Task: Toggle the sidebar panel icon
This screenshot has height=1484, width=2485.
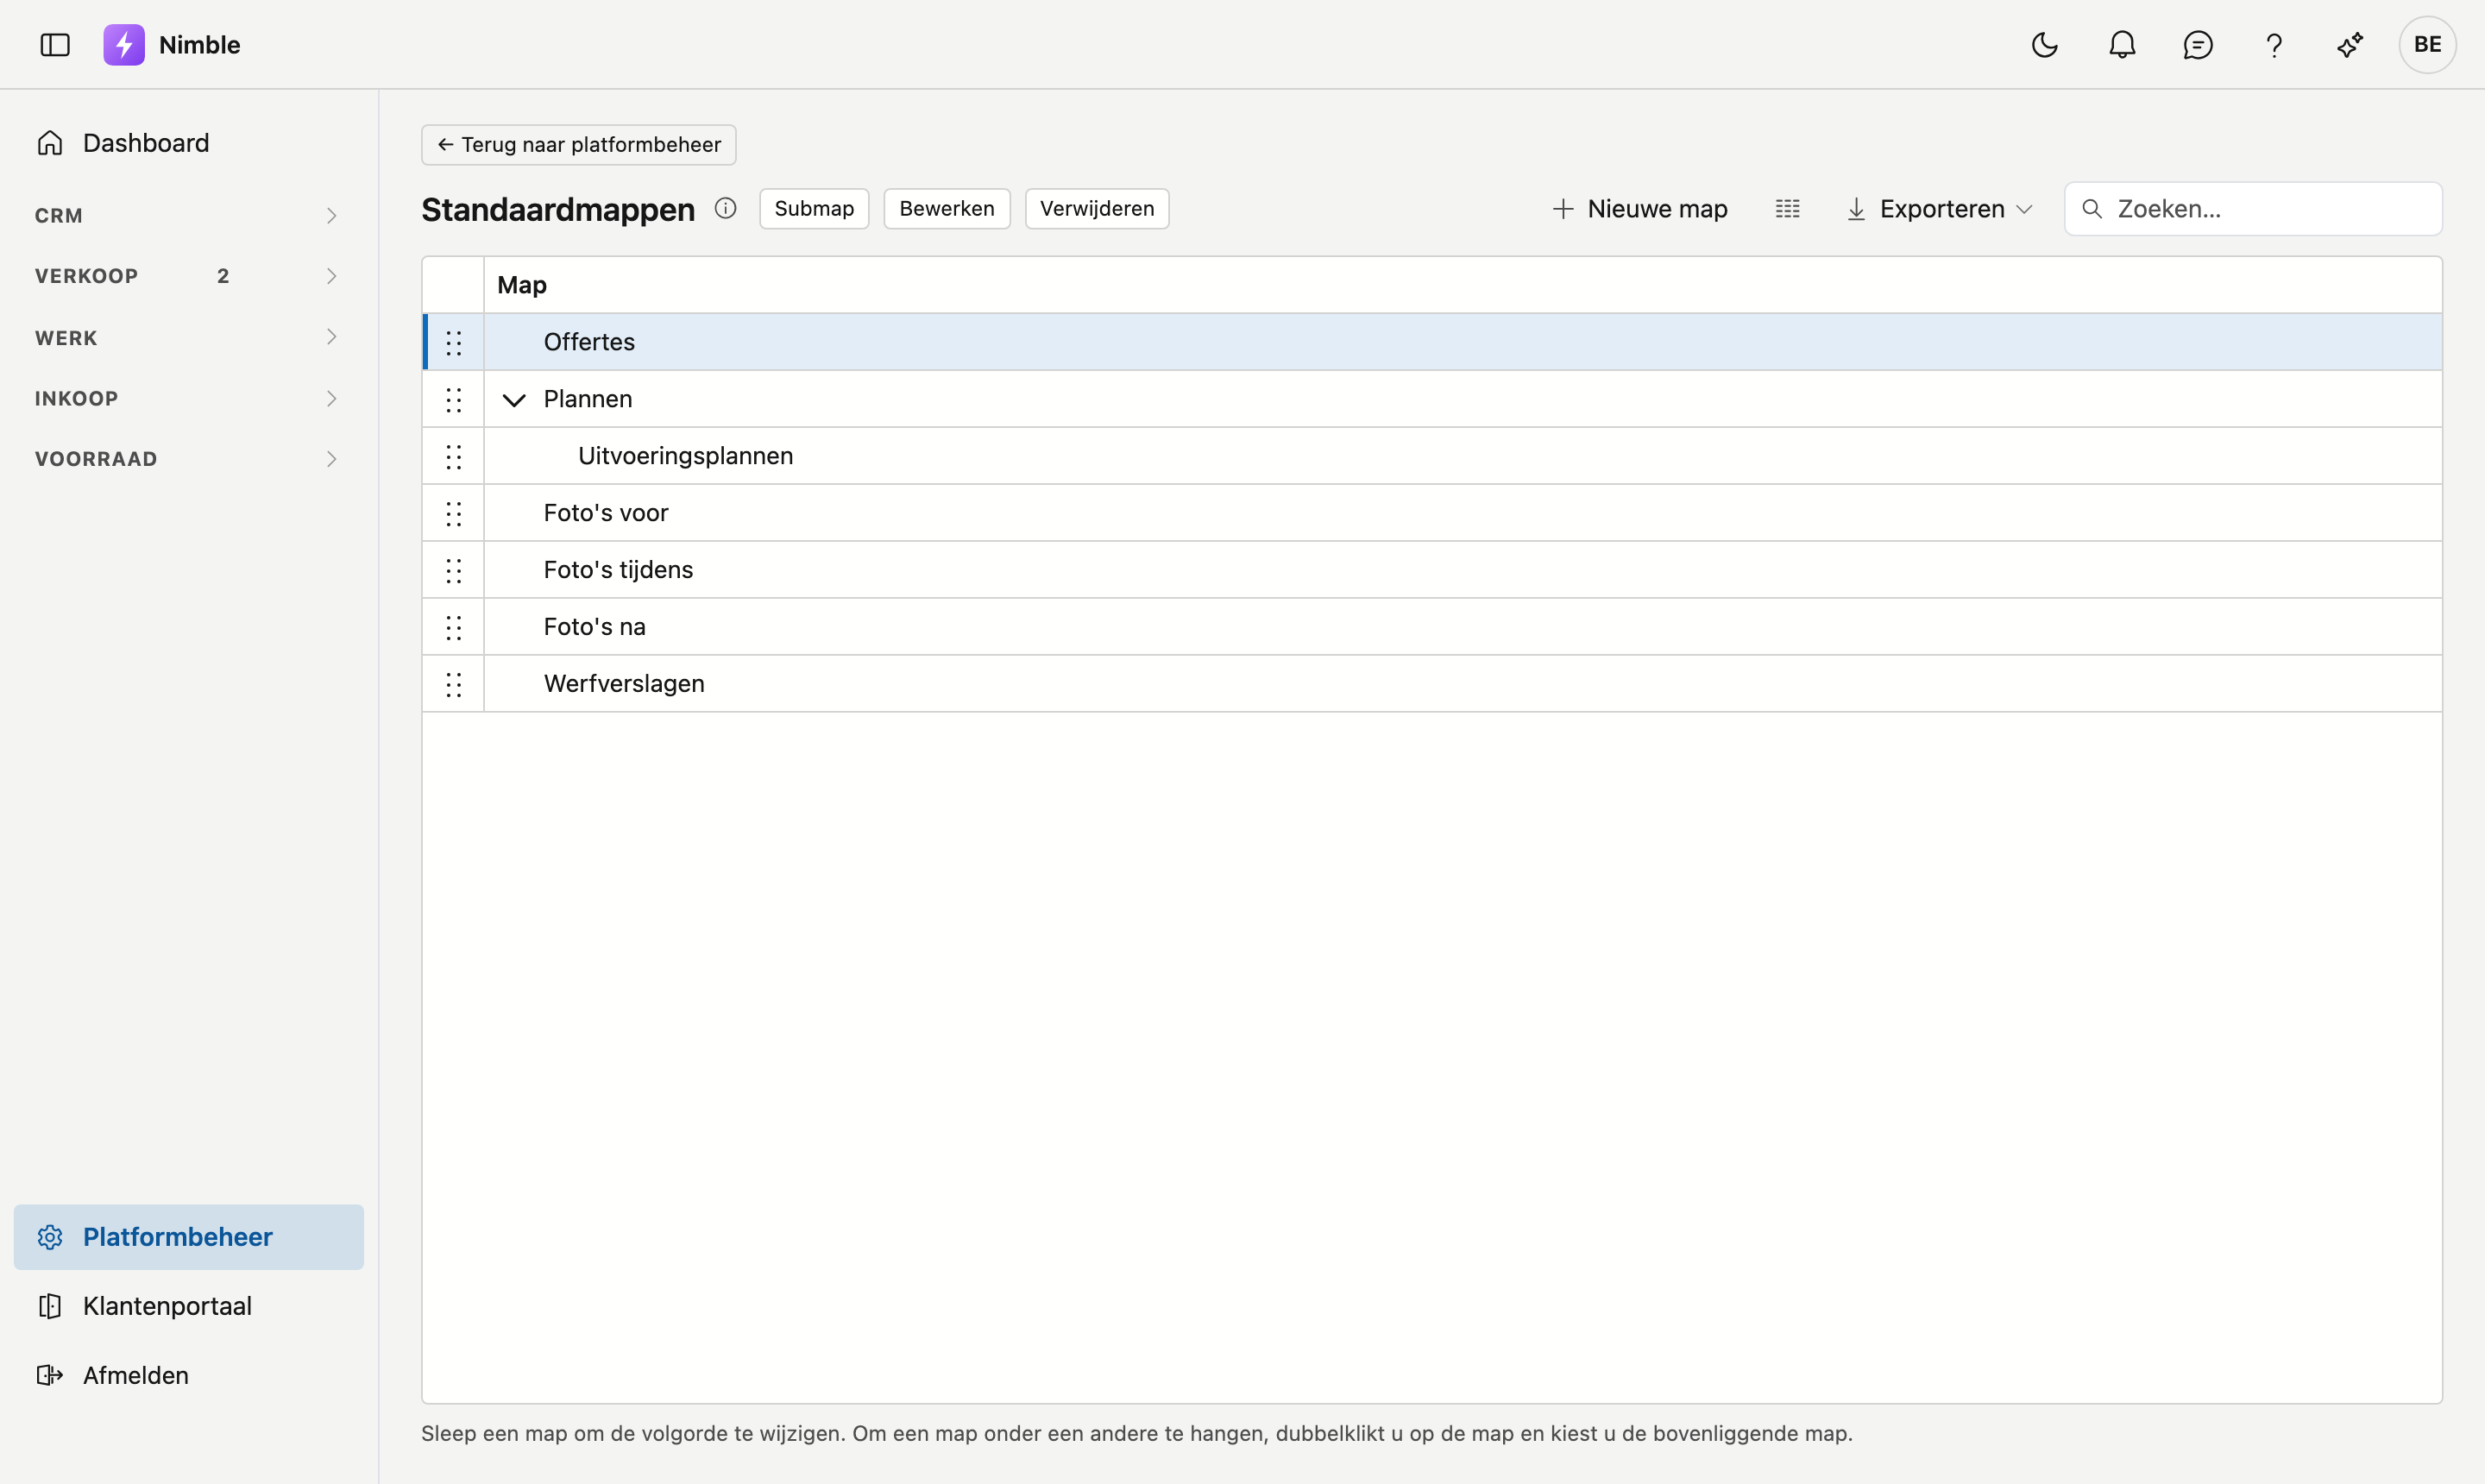Action: coord(55,45)
